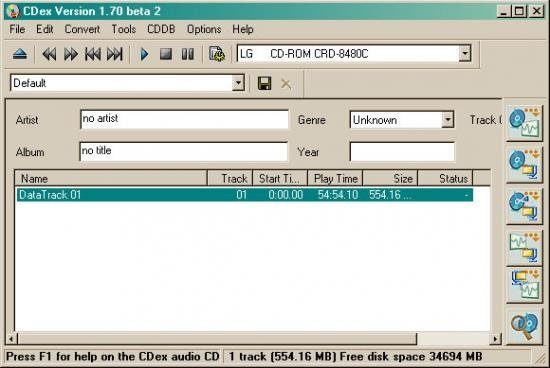Image resolution: width=550 pixels, height=368 pixels.
Task: Click the CDex title bar application icon
Action: pyautogui.click(x=13, y=11)
